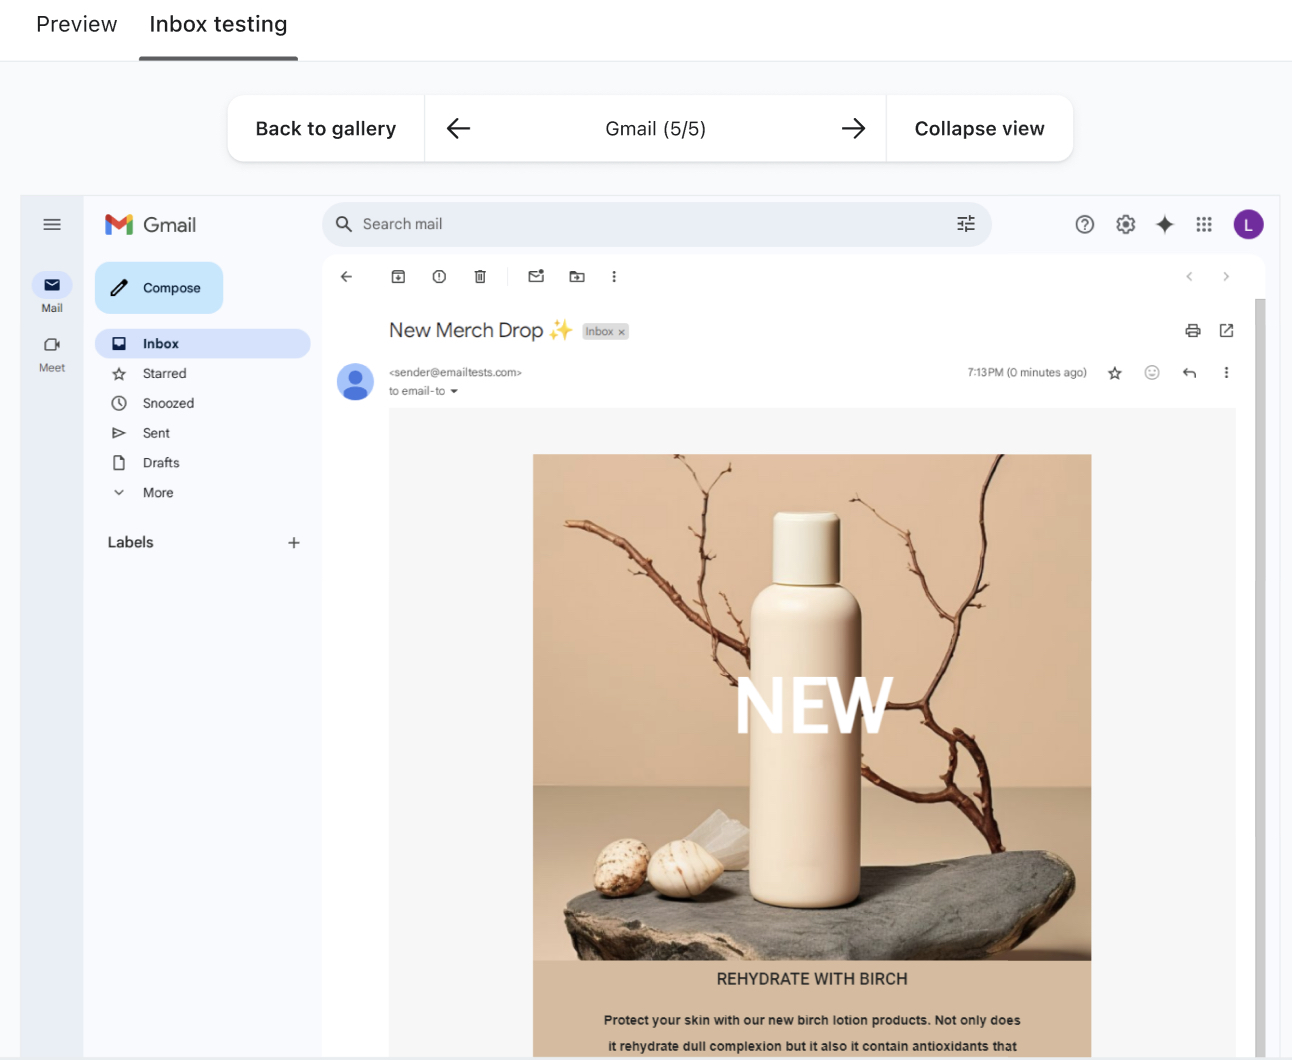The height and width of the screenshot is (1060, 1292).
Task: Click the Gemini sparkle icon
Action: click(1164, 224)
